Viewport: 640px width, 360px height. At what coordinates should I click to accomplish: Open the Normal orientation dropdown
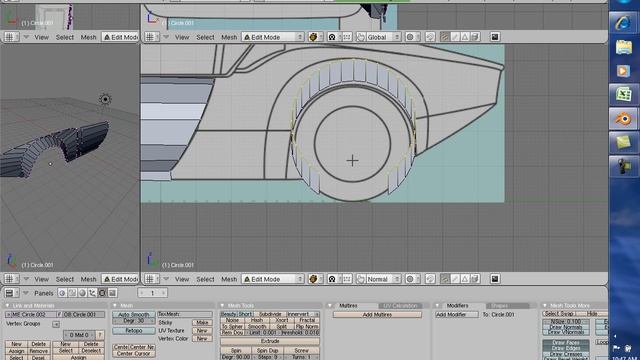tap(383, 279)
